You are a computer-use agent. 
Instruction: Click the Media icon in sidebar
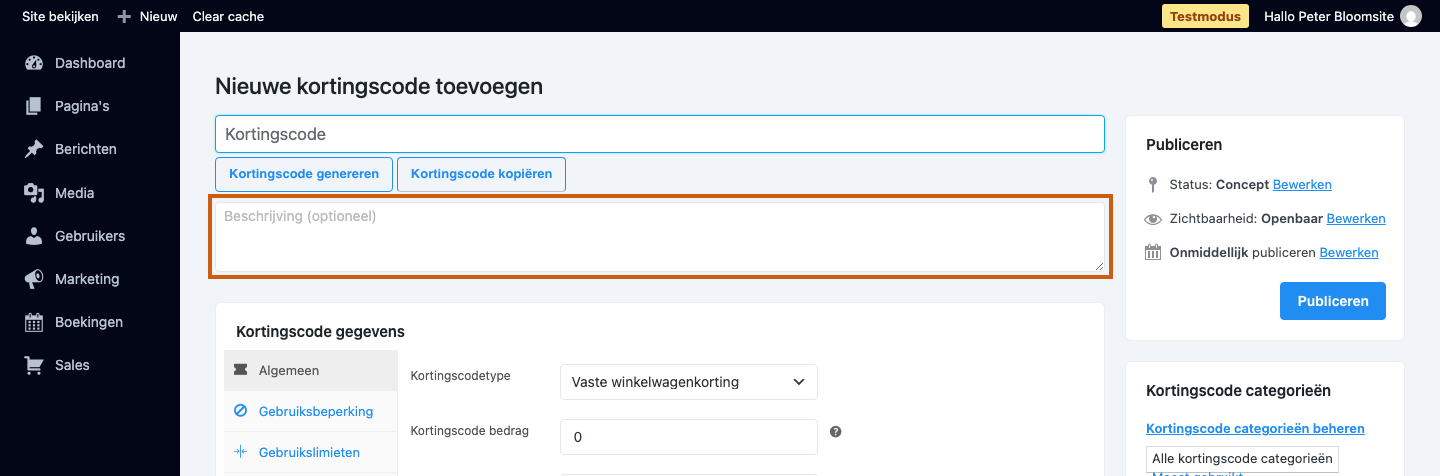[x=34, y=193]
